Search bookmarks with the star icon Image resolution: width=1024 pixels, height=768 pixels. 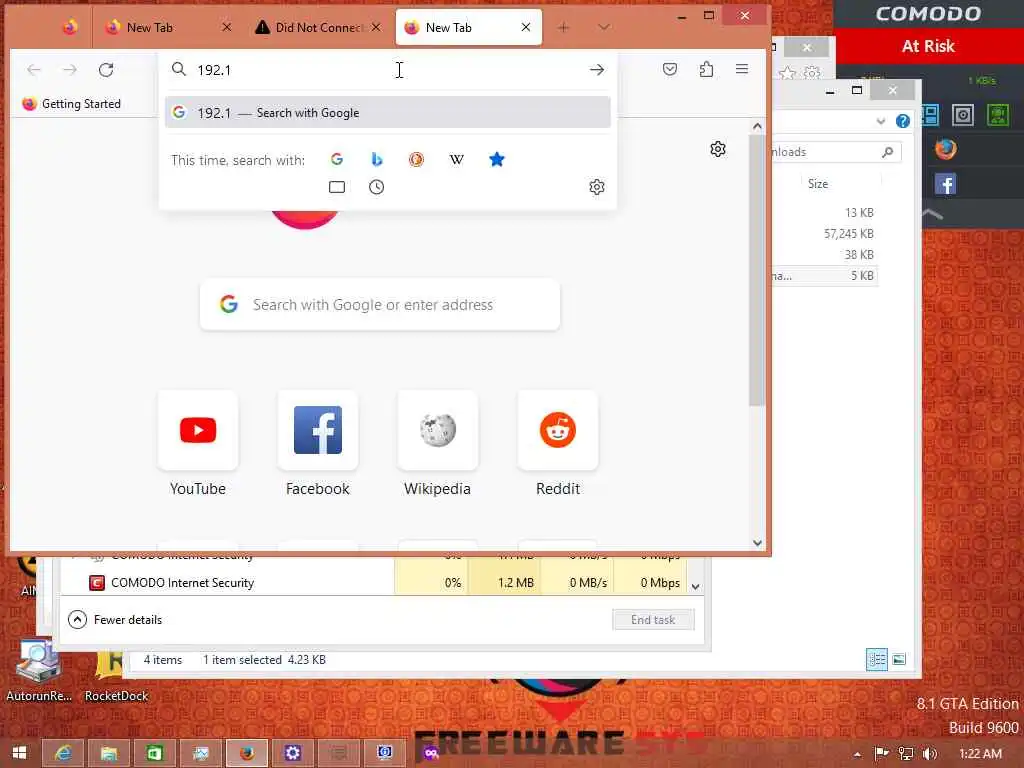point(496,159)
